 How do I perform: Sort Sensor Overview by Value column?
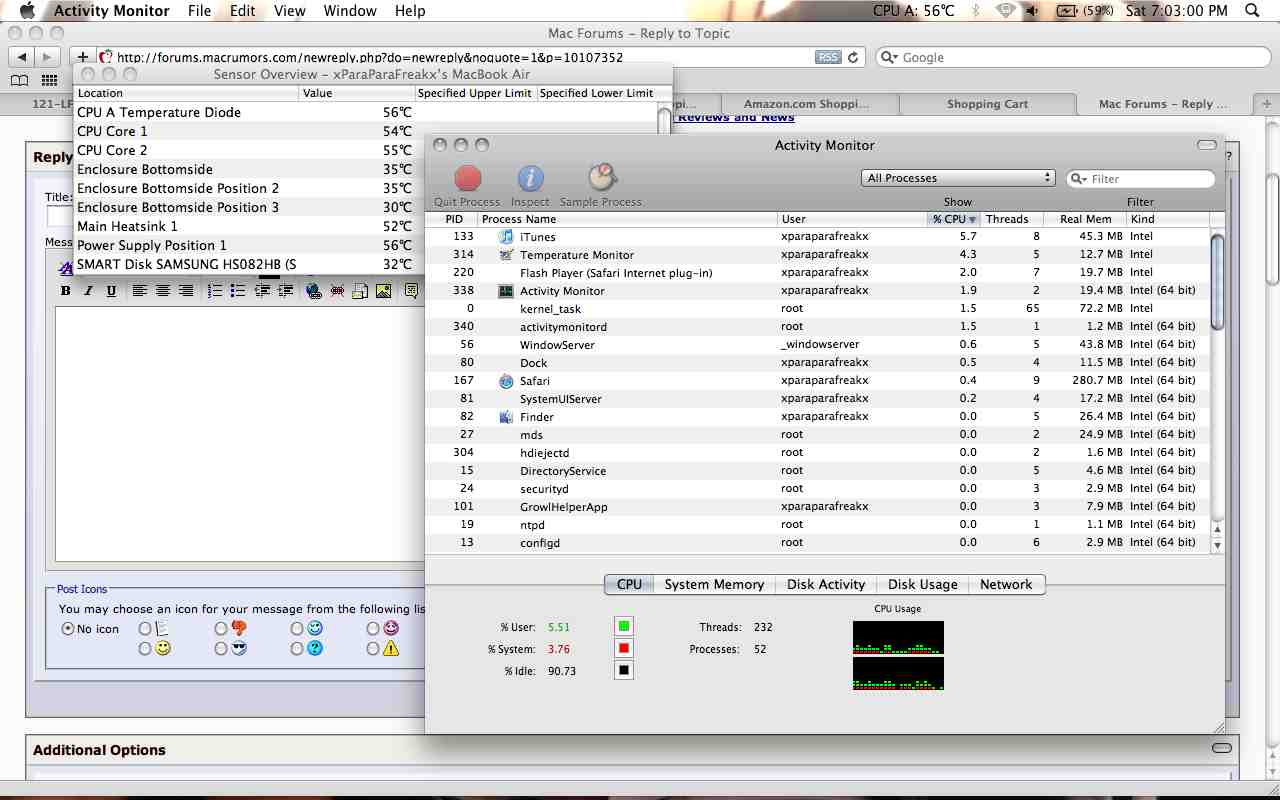[356, 93]
